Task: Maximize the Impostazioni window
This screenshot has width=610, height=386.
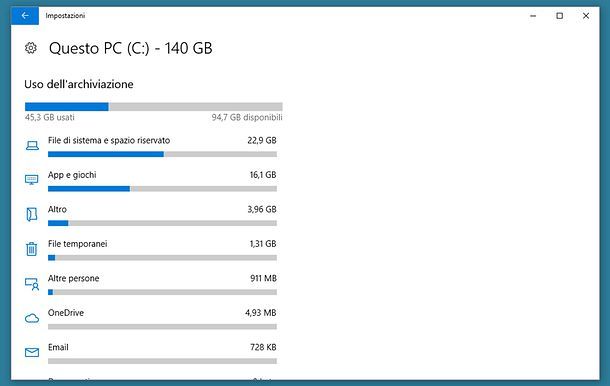Action: pos(559,16)
